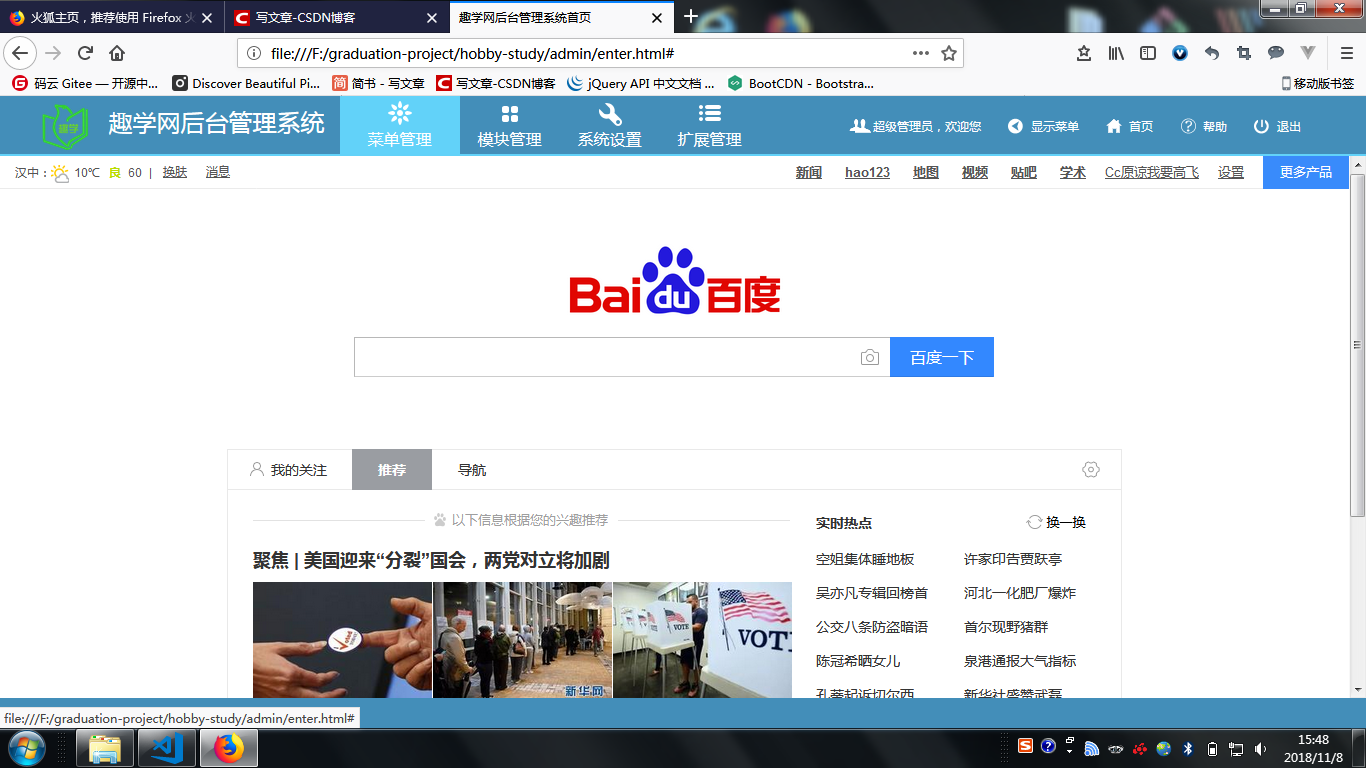Click 换一换 to refresh hot topics
The image size is (1366, 768).
[1057, 522]
